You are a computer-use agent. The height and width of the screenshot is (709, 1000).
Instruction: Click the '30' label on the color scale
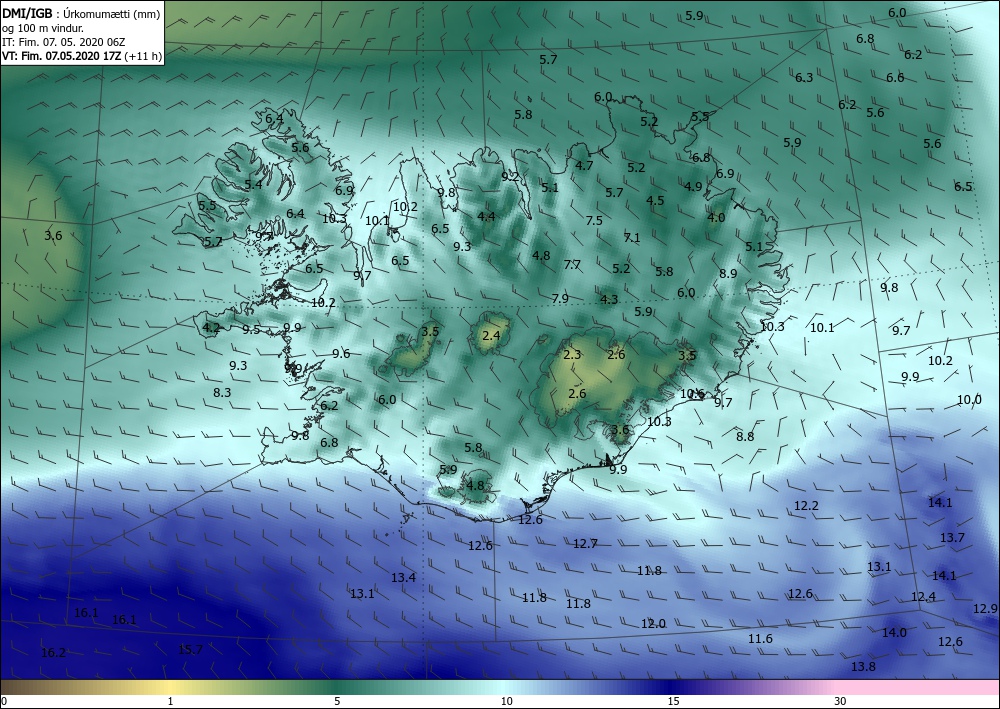pos(840,701)
